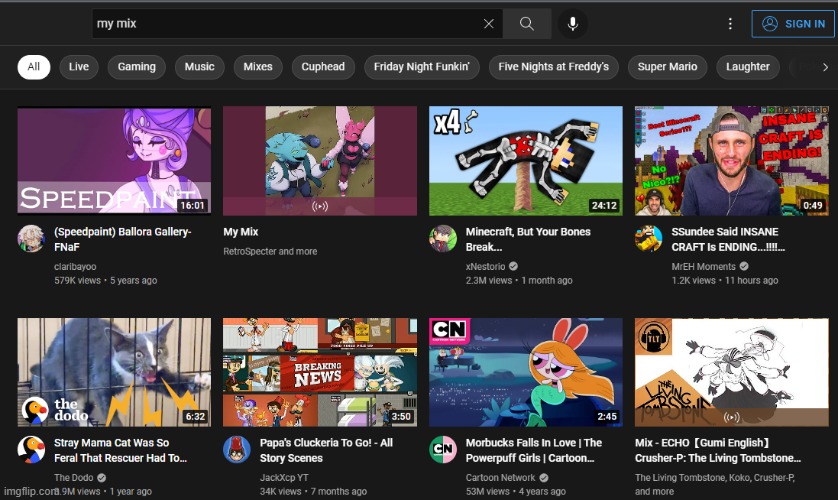838x500 pixels.
Task: Click 'SSundee Said INSANE CRAFT Is ENDING' title
Action: coord(728,239)
